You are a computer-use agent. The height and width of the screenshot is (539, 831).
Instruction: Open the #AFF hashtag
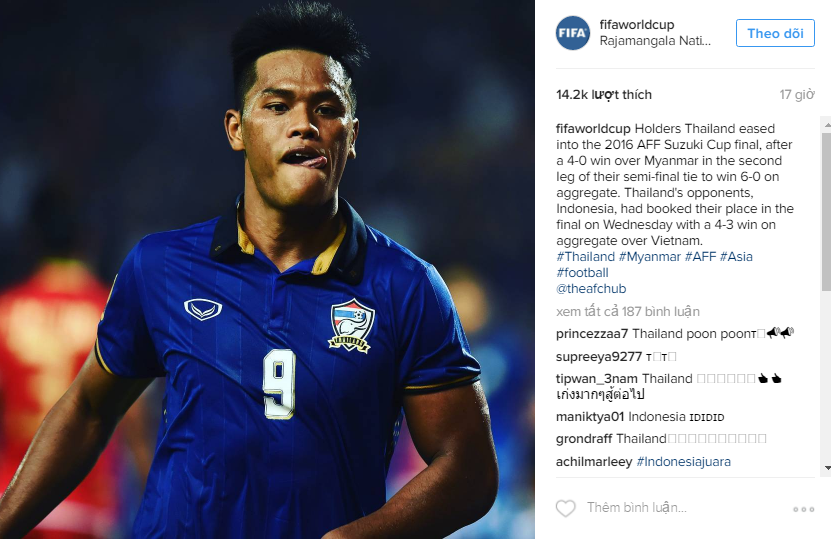coord(700,257)
